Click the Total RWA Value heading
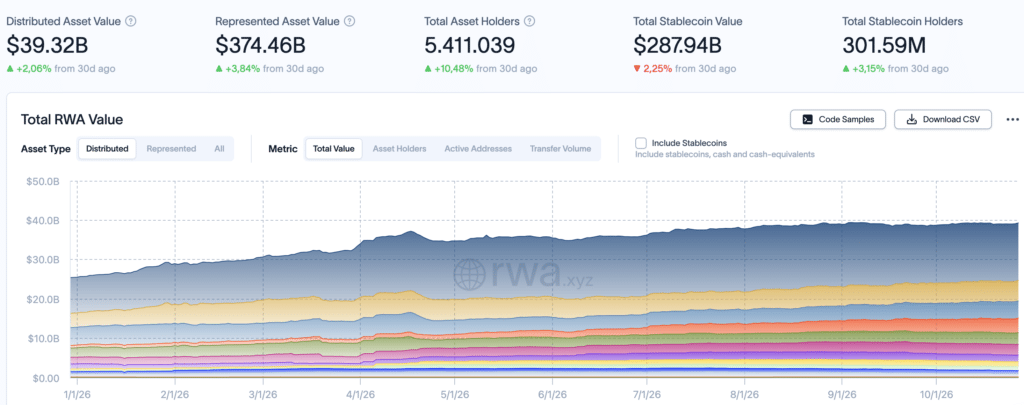This screenshot has width=1024, height=405. [x=72, y=120]
